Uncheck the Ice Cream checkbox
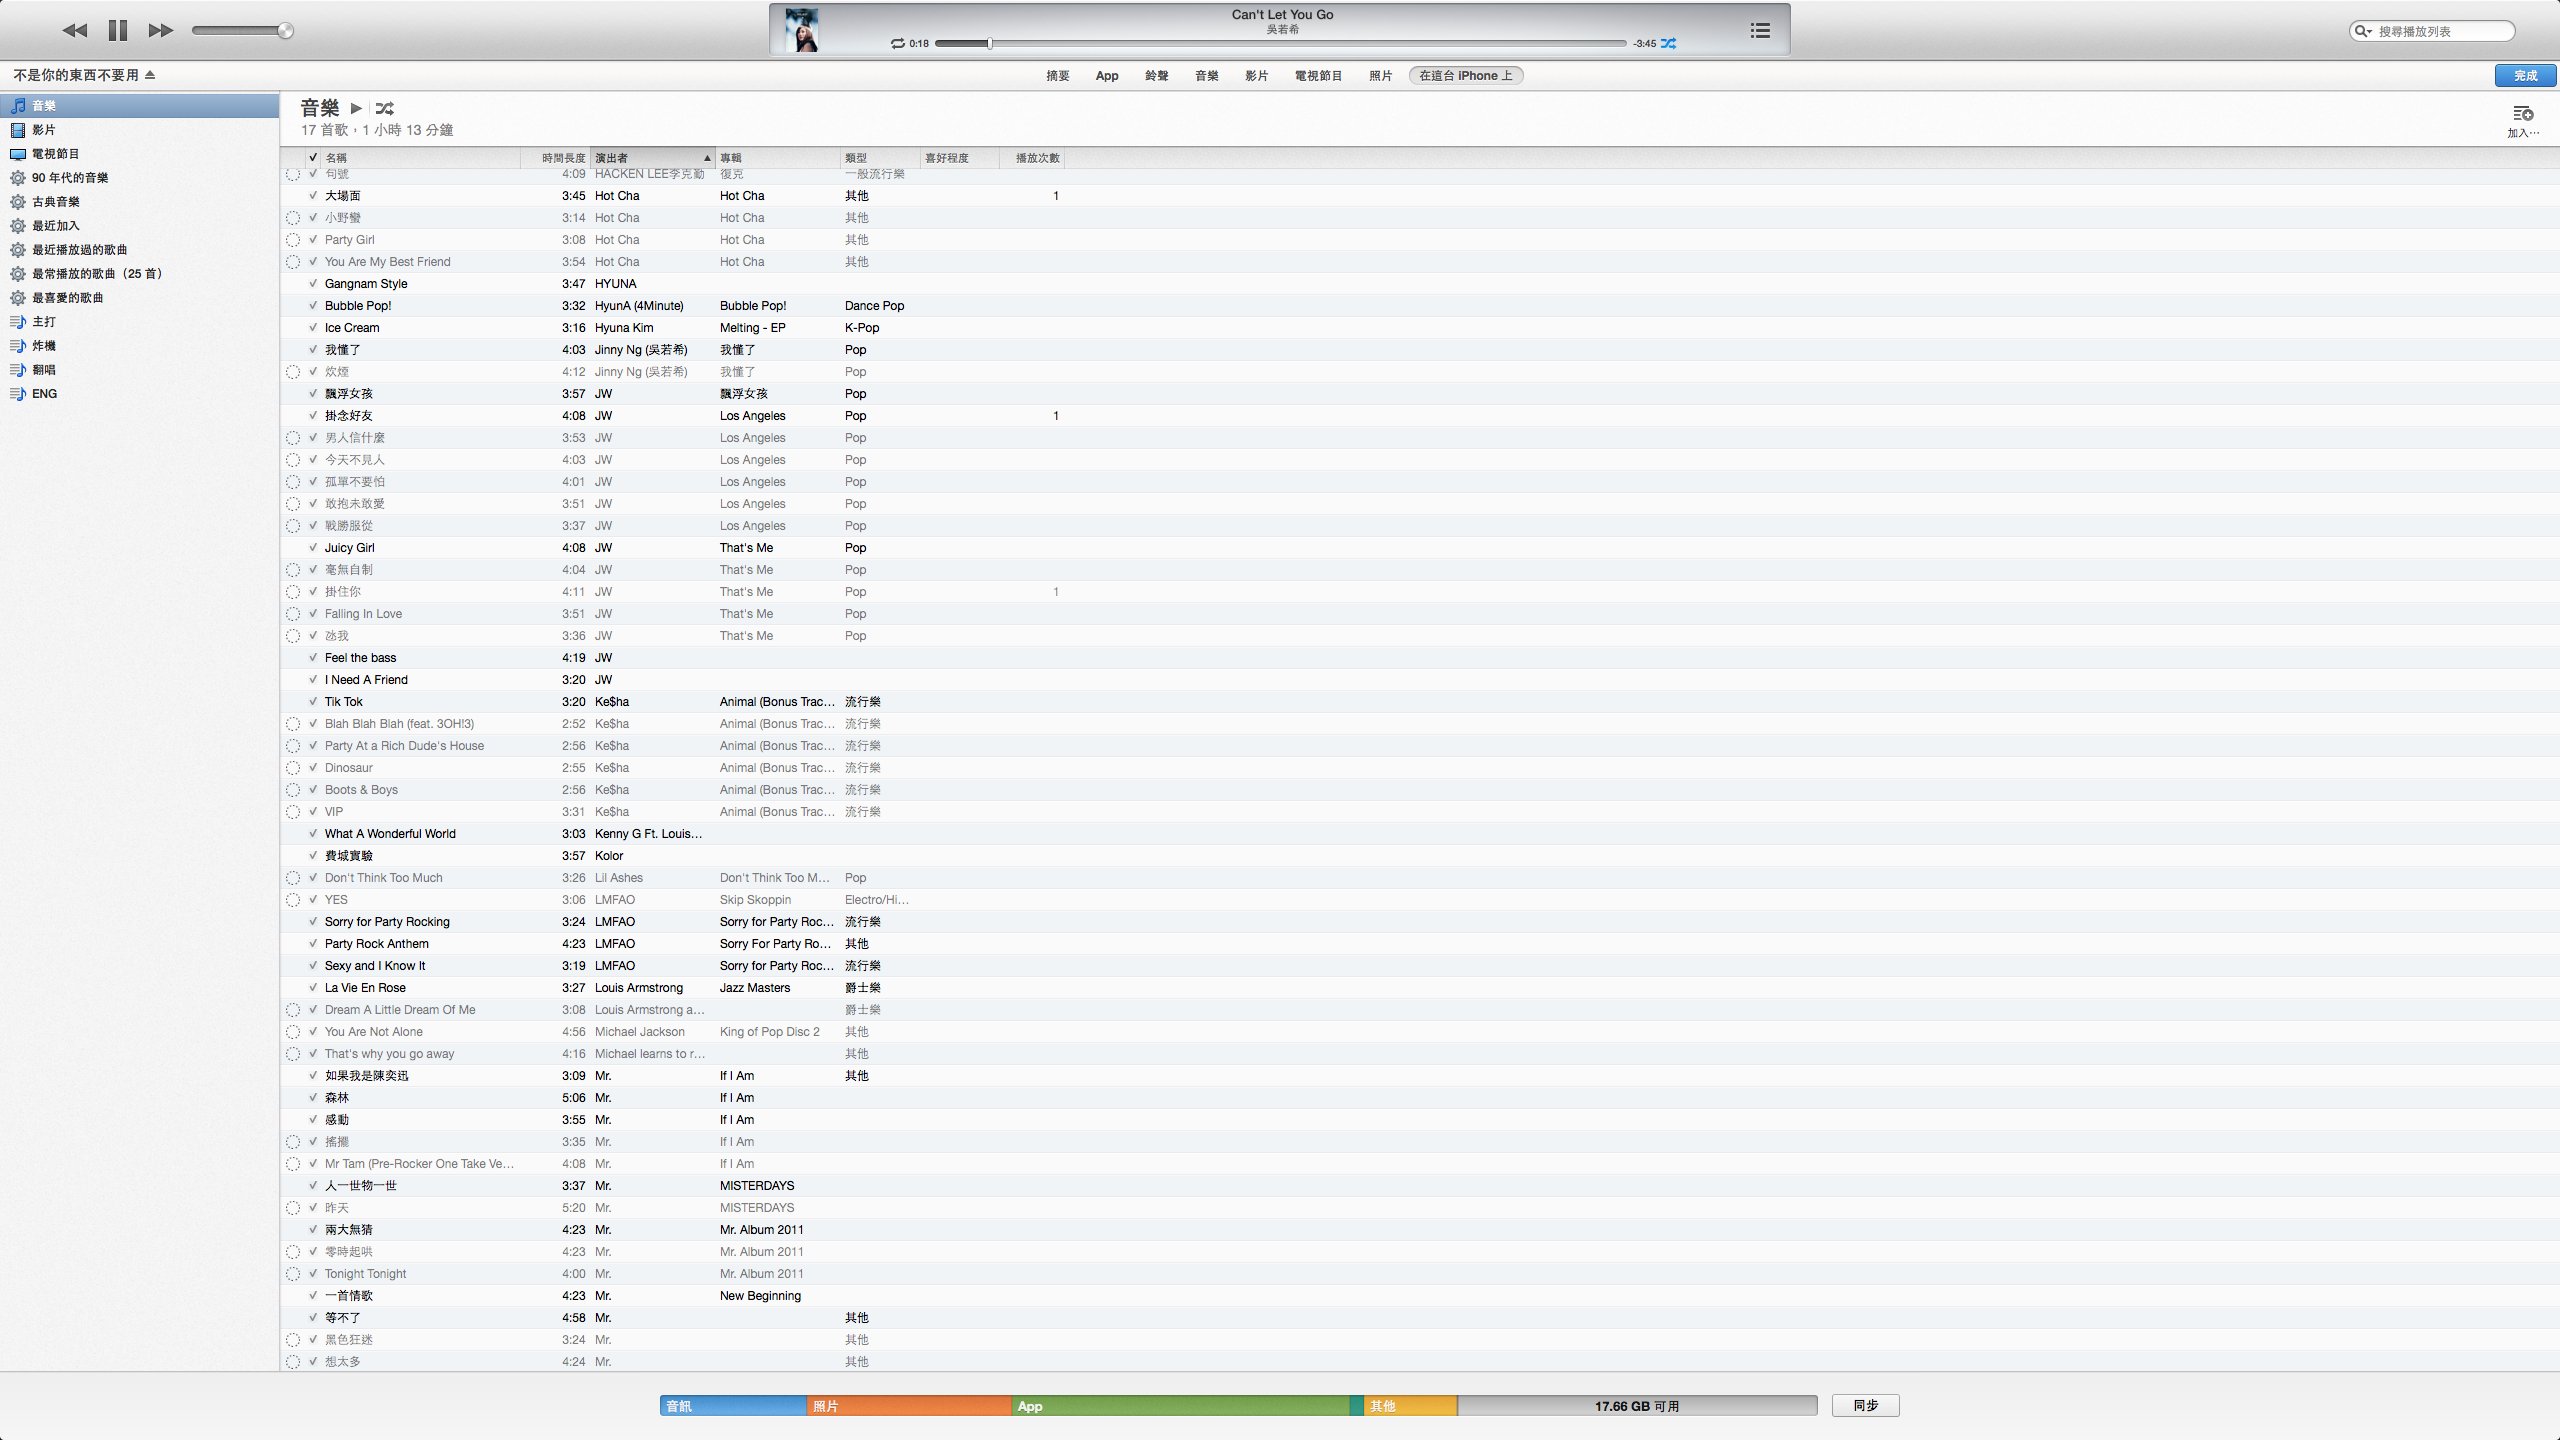2560x1440 pixels. point(313,328)
